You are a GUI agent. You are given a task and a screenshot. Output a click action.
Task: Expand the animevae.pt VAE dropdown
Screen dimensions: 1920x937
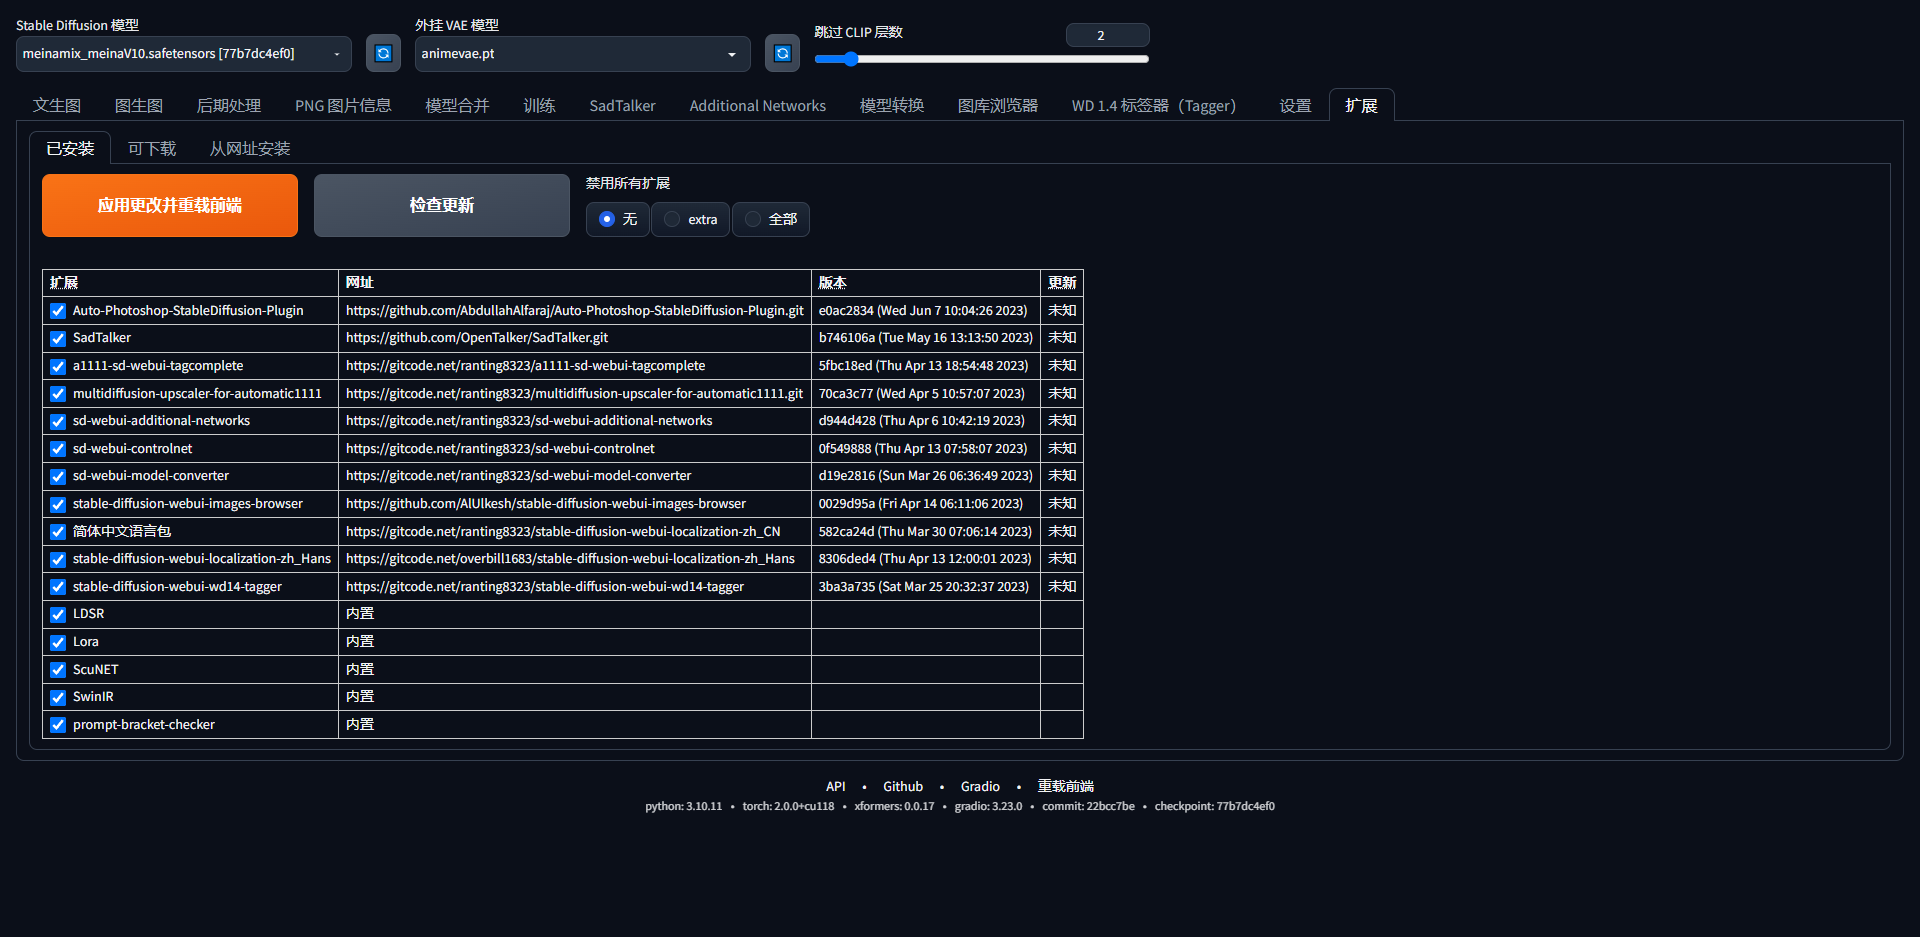(581, 54)
